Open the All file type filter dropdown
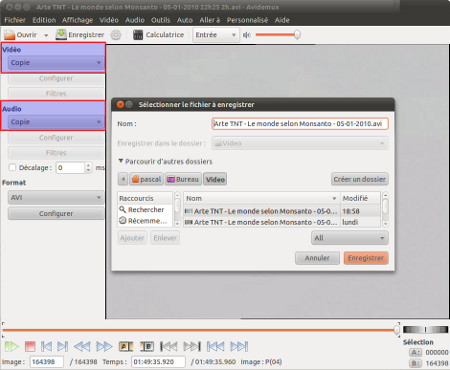This screenshot has width=450, height=370. [x=350, y=238]
